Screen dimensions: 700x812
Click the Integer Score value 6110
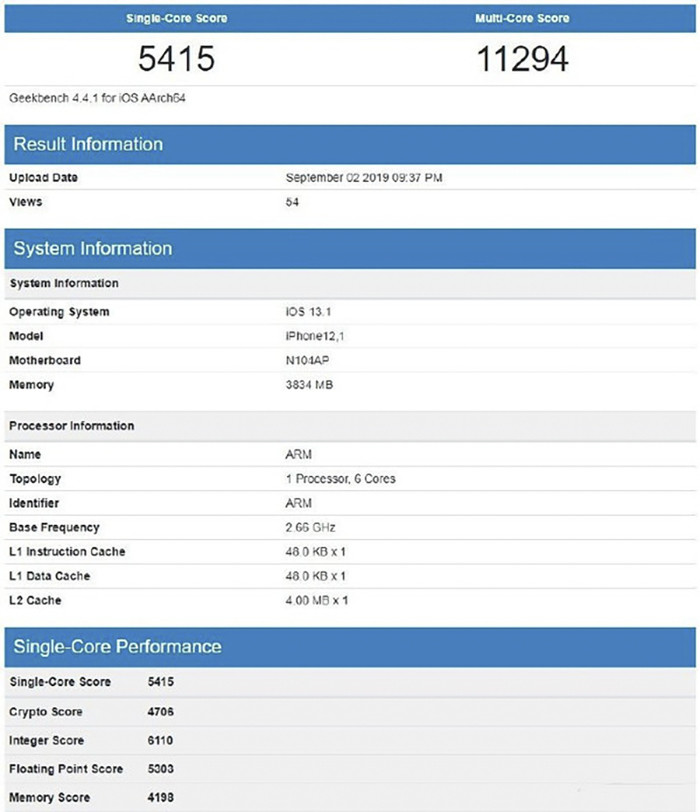click(161, 740)
